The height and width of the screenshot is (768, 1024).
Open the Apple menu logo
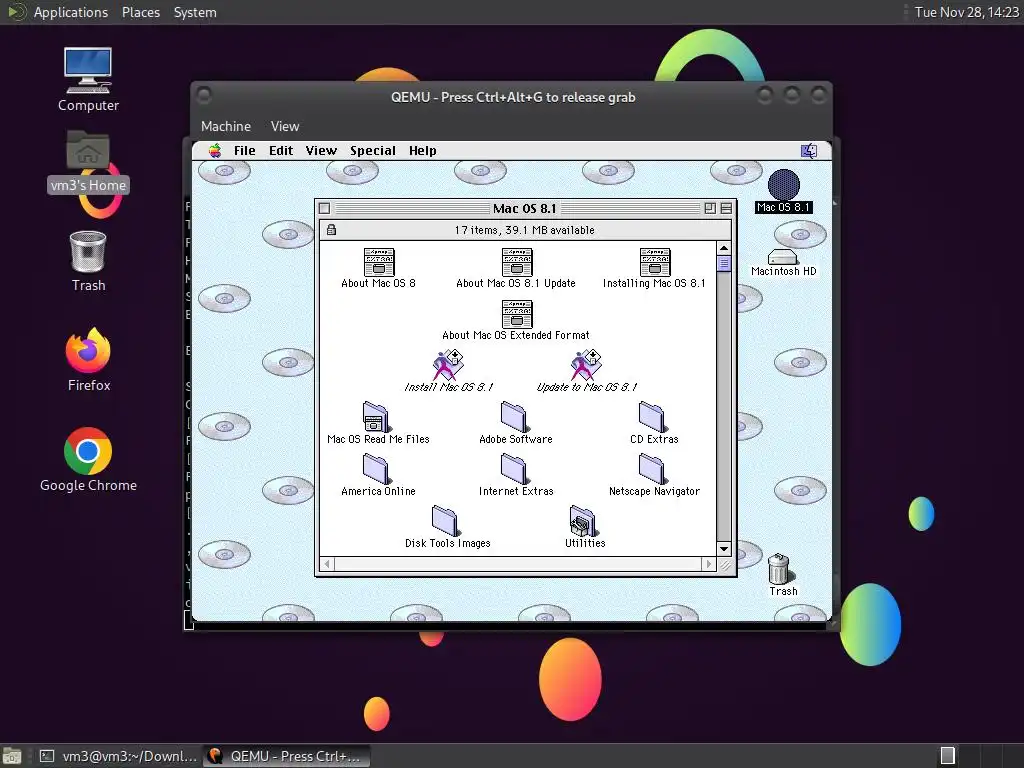click(215, 151)
